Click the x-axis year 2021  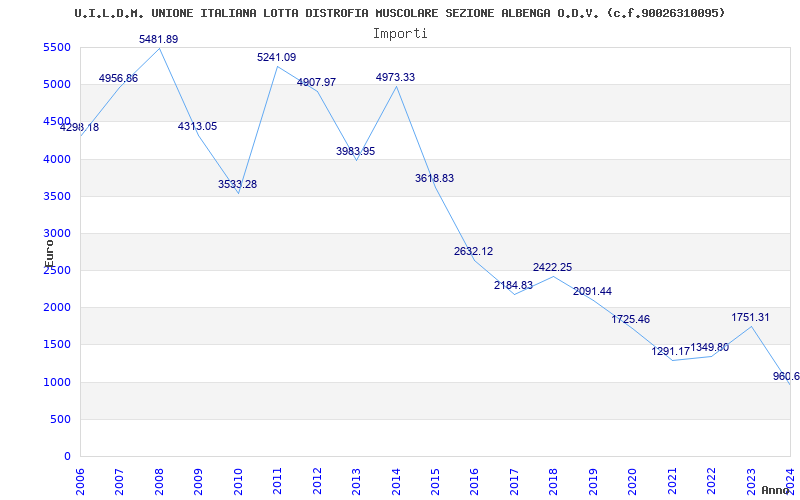pyautogui.click(x=672, y=481)
